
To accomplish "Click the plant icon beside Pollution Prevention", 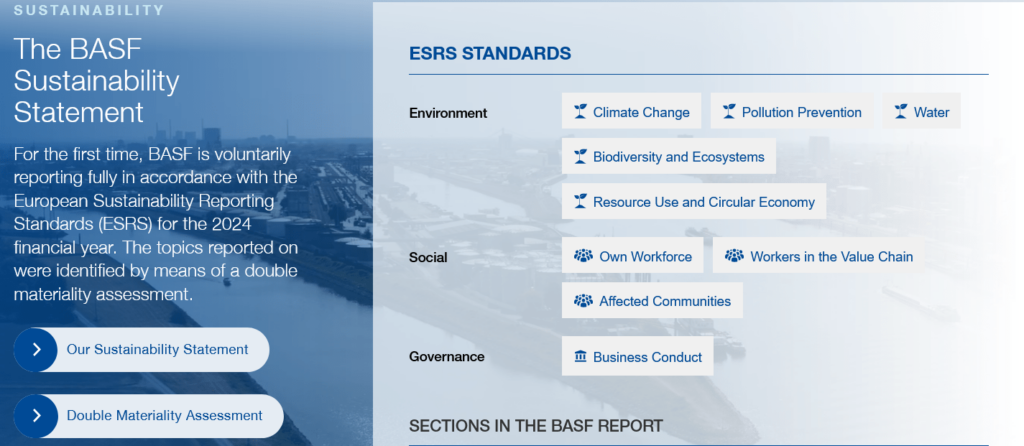I will (x=729, y=112).
